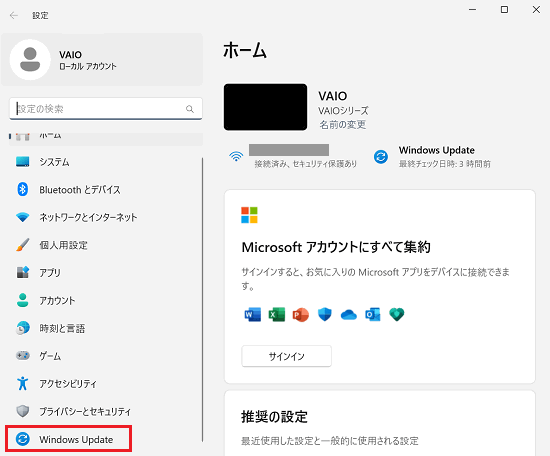Click the network Wi-Fi icon in sidebar

click(x=23, y=217)
